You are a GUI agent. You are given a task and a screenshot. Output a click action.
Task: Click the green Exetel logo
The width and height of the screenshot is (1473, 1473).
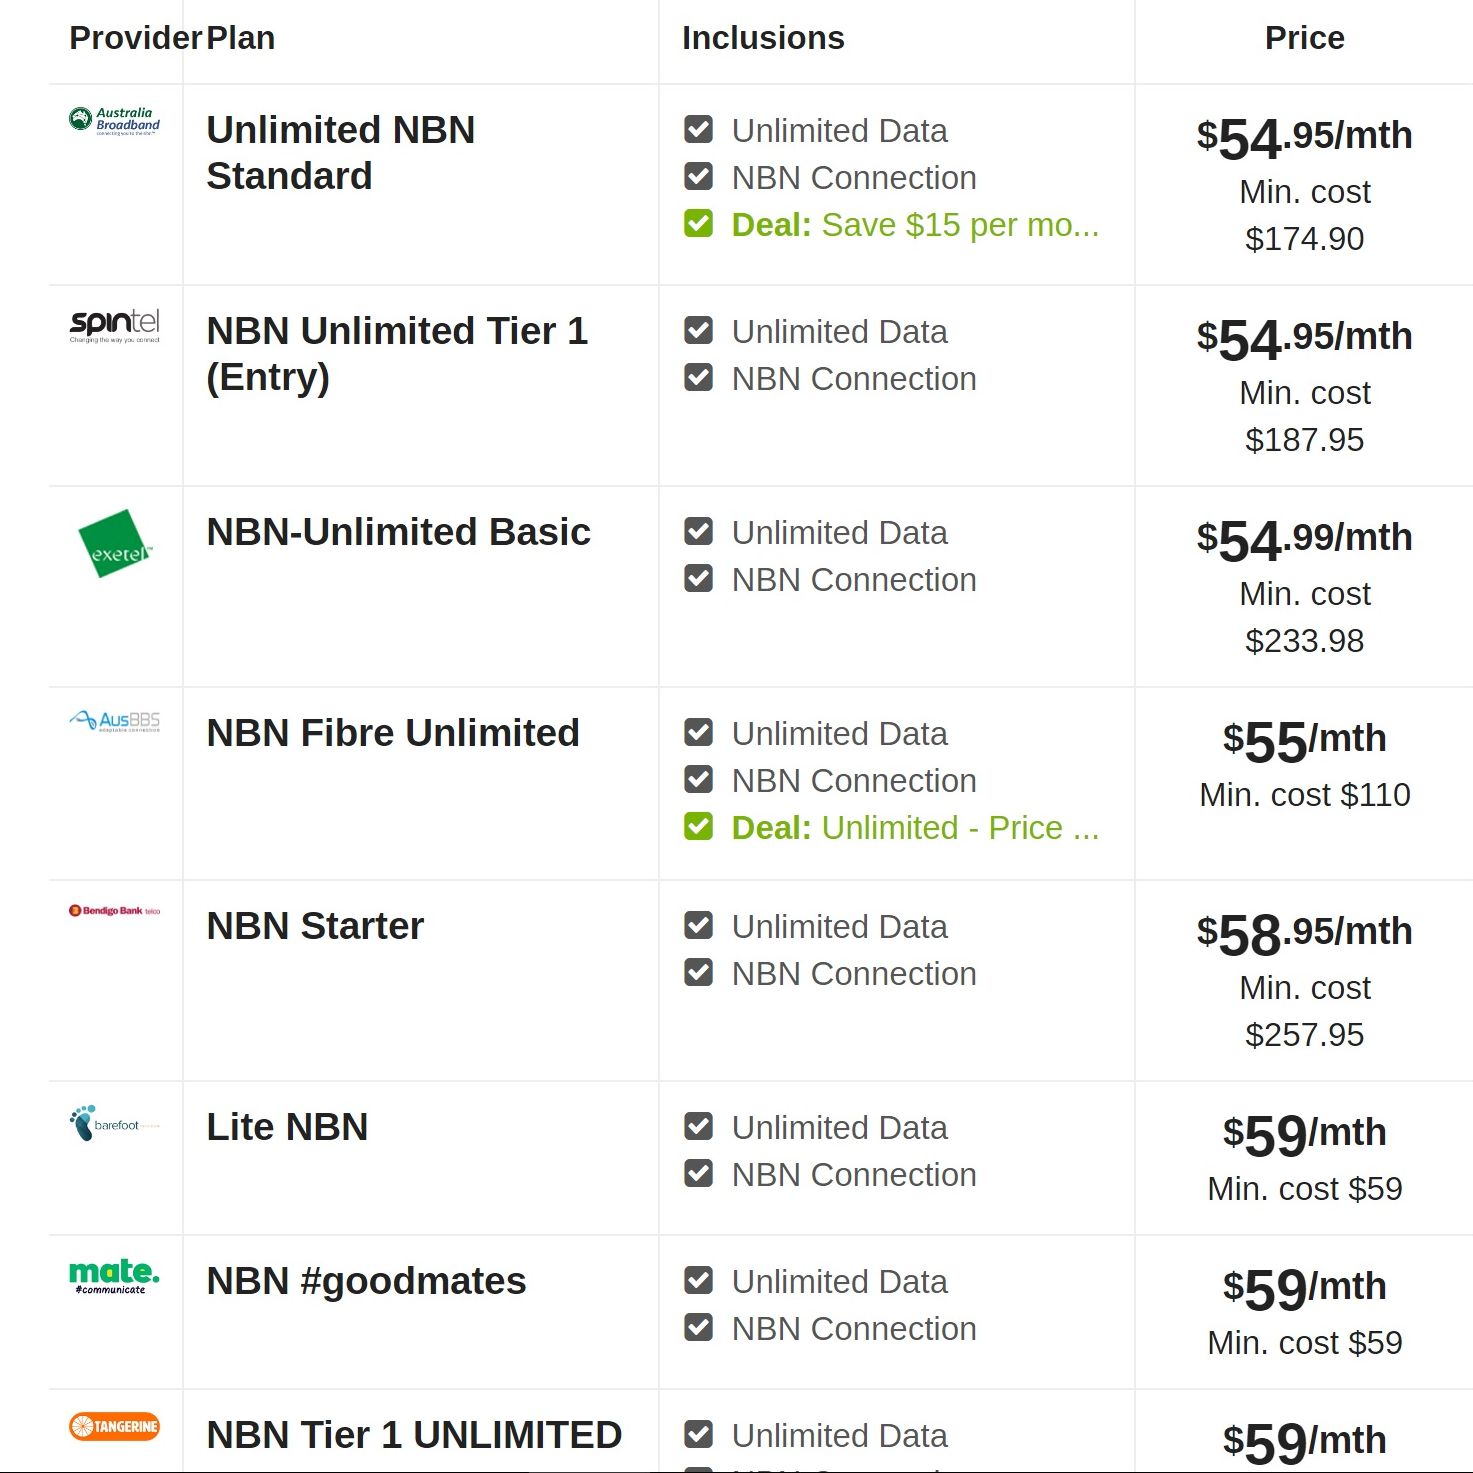tap(115, 544)
